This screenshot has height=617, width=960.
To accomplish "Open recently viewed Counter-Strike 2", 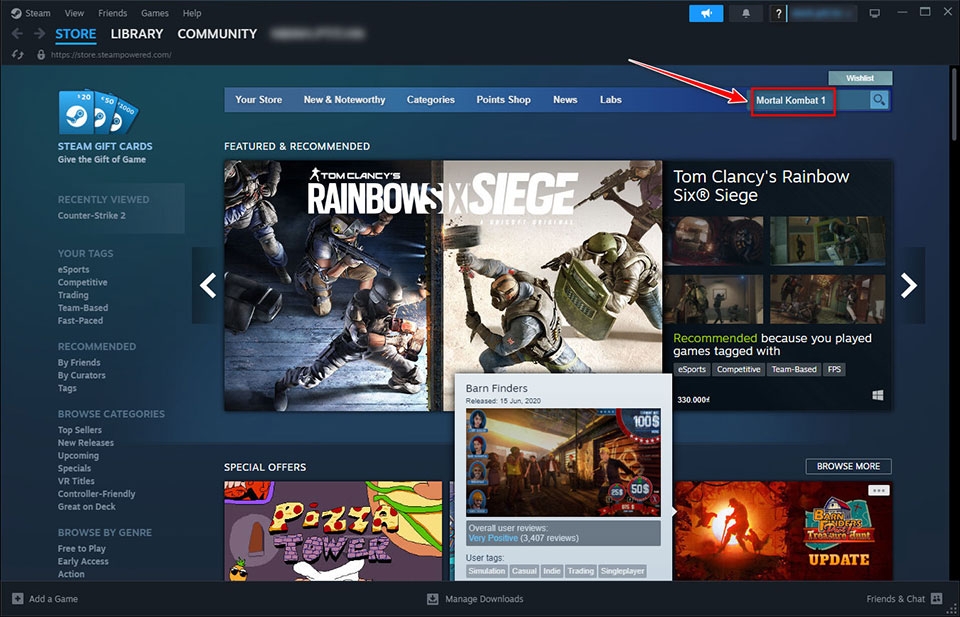I will [92, 215].
